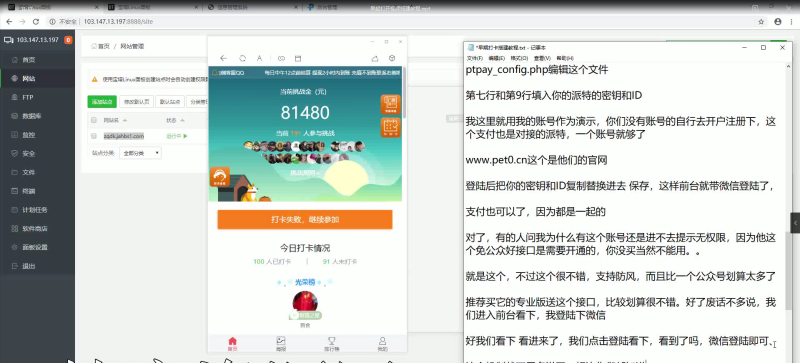Tap the 挑战规则 link on the banner
The width and height of the screenshot is (800, 363).
pyautogui.click(x=305, y=173)
